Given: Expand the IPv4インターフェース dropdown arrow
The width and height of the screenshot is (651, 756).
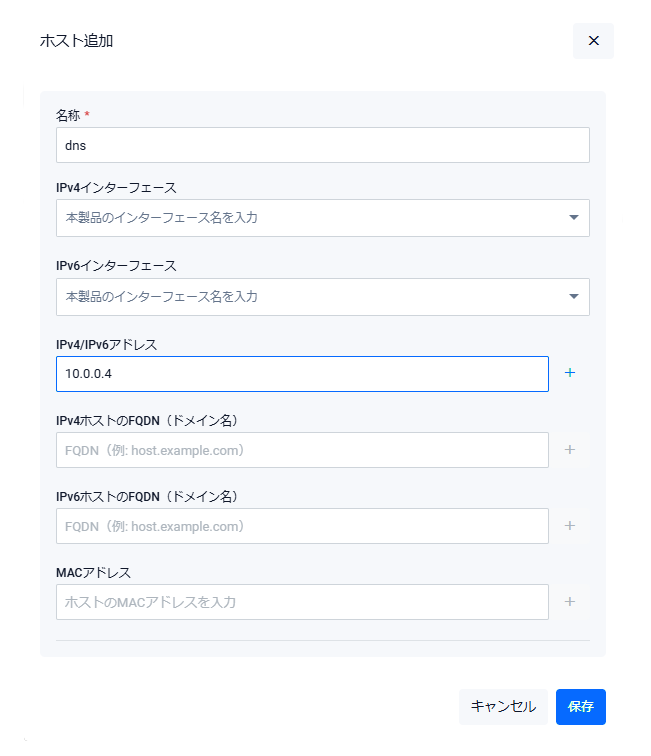Looking at the screenshot, I should click(x=574, y=217).
